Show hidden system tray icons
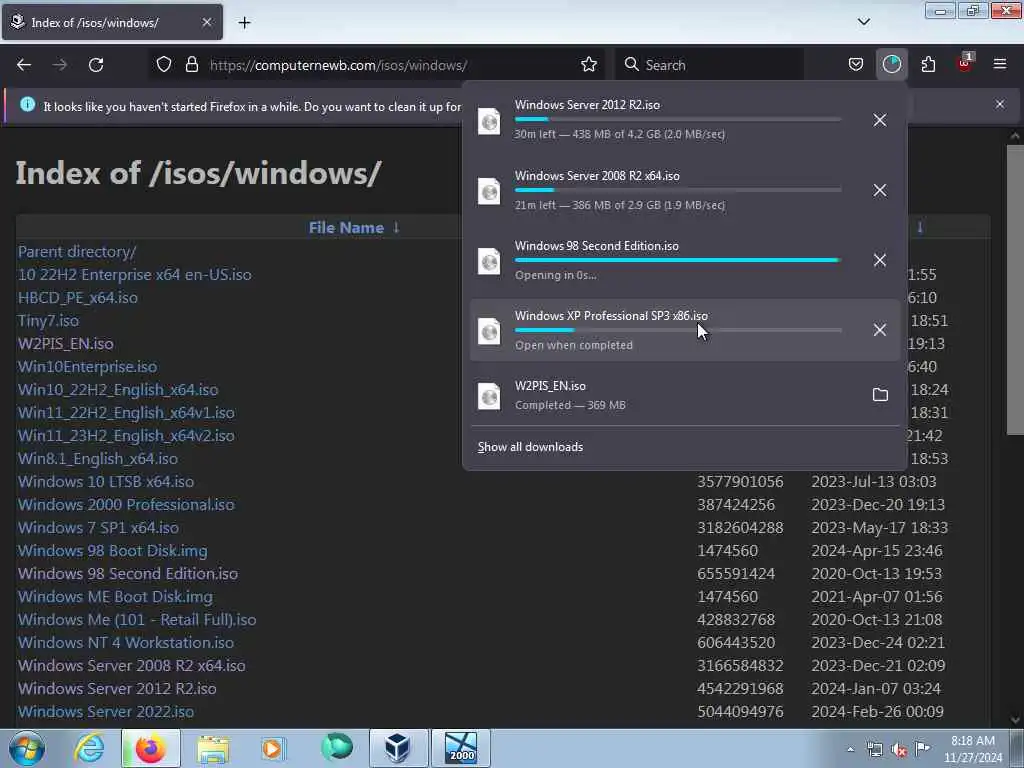This screenshot has width=1024, height=768. 850,749
